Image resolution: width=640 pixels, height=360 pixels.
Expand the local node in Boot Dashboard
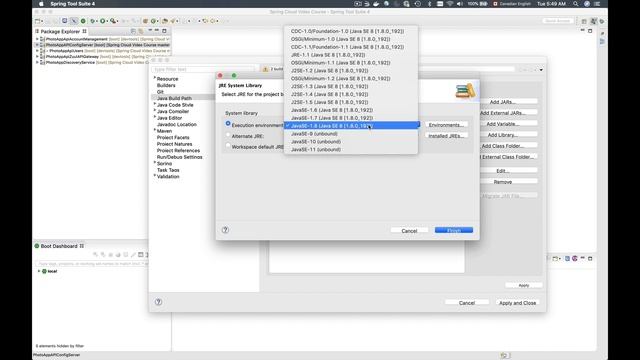(39, 271)
